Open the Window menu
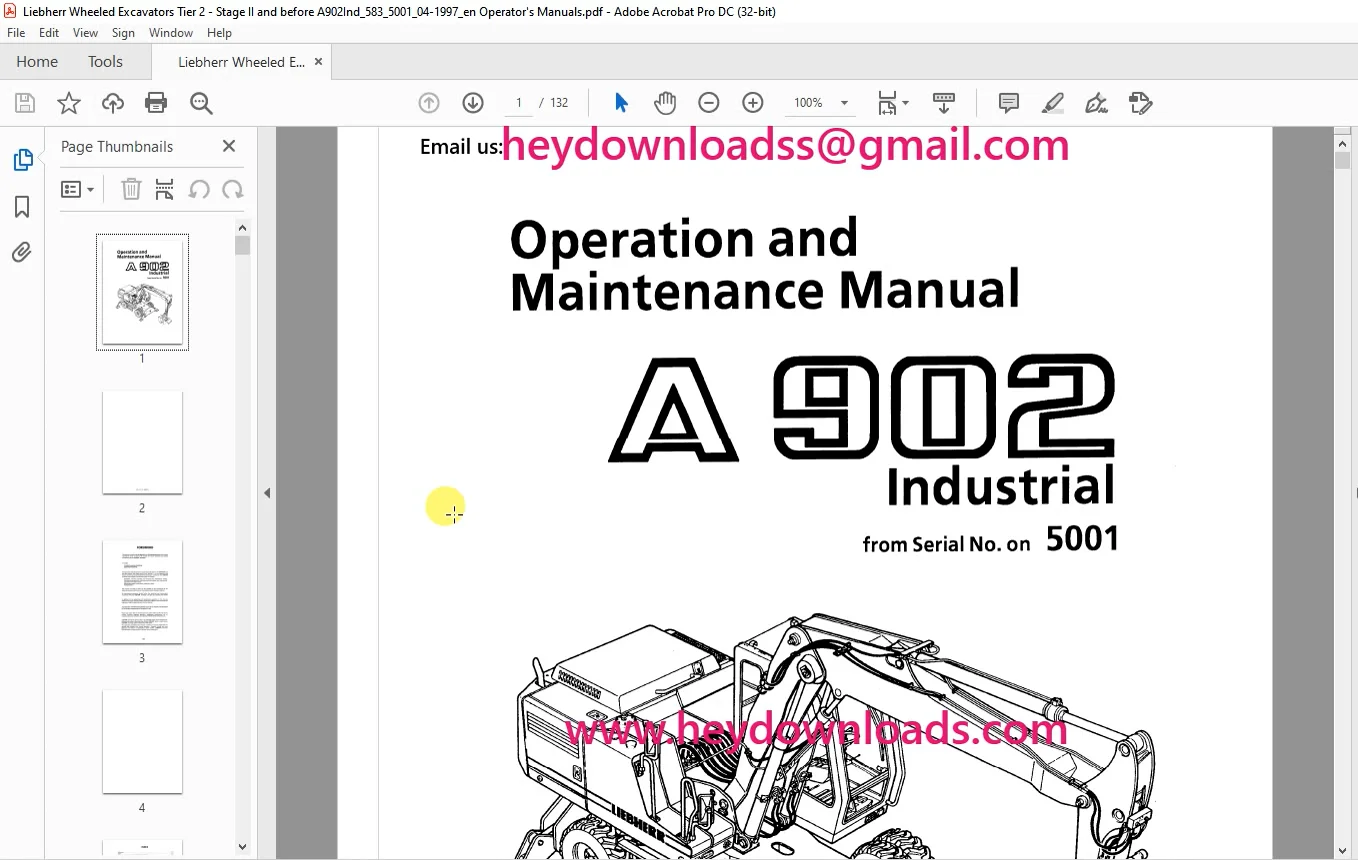This screenshot has height=860, width=1358. tap(171, 33)
